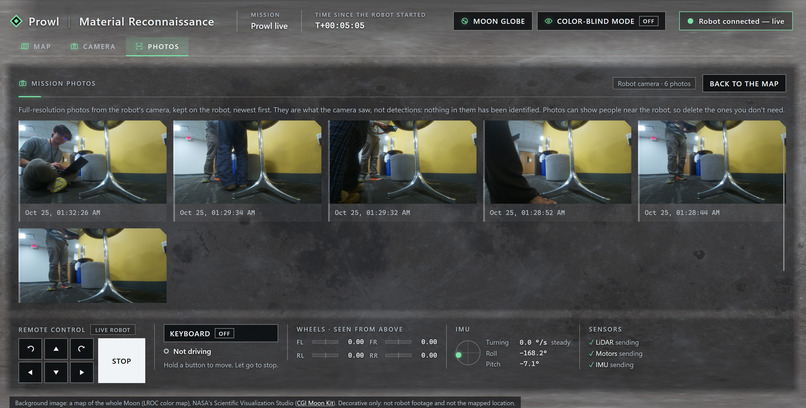Screen dimensions: 806x408
Task: Click the globe icon on Moon Globe
Action: [465, 21]
